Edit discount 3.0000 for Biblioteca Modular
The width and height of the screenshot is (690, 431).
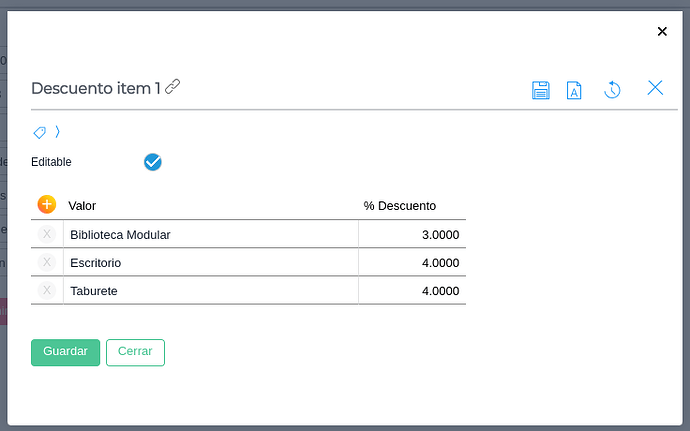point(412,235)
